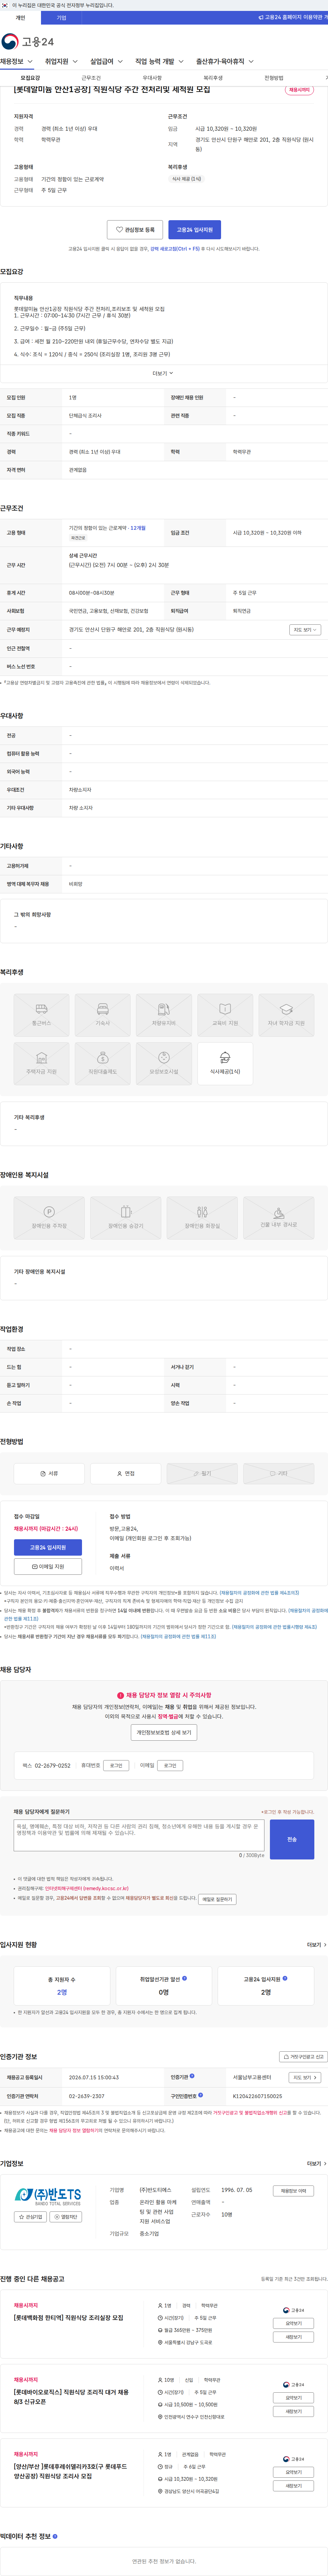Image resolution: width=328 pixels, height=2576 pixels.
Task: Click the 기숙사 welfare icon
Action: [102, 1015]
